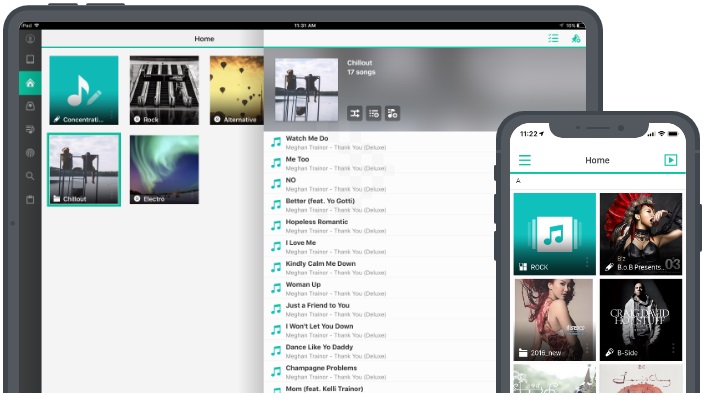706x395 pixels.
Task: Open the B.o.B Presents tile on the iPhone
Action: click(x=641, y=234)
